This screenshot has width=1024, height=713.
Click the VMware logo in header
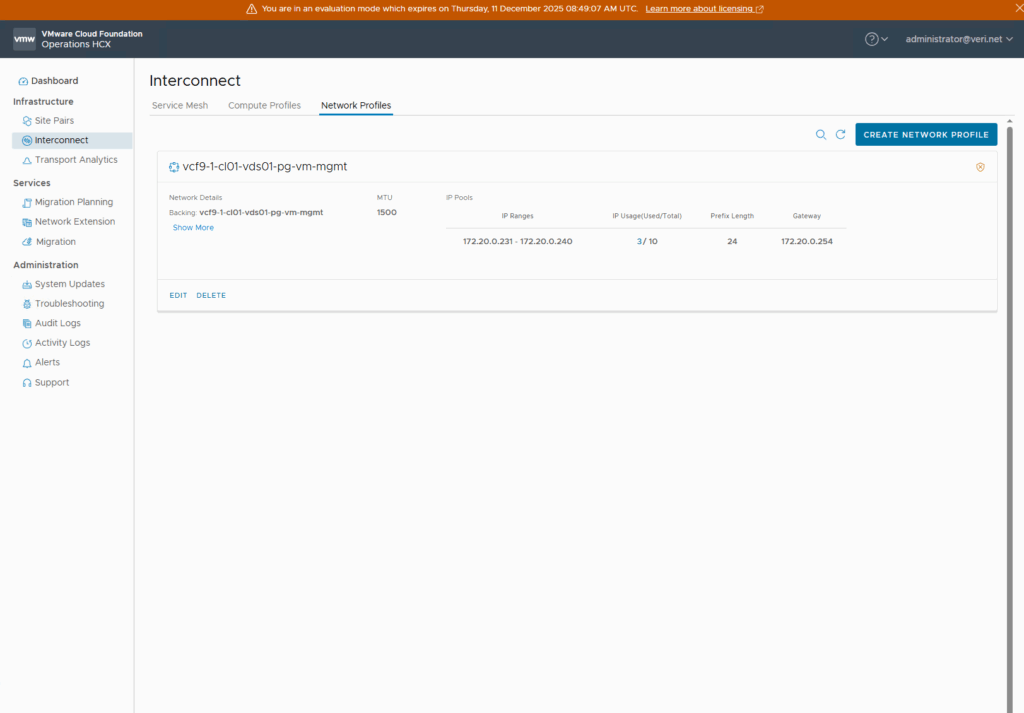click(24, 39)
